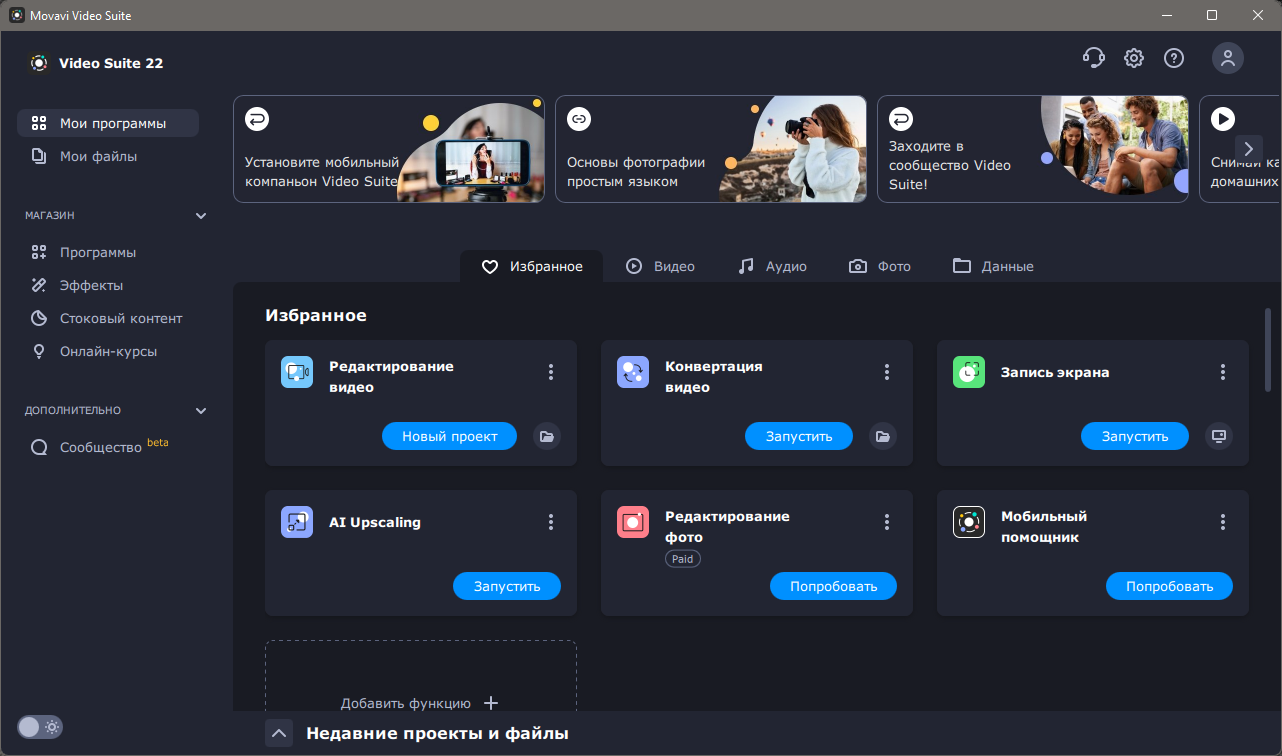
Task: Open folder icon in Конвертация видео card
Action: [882, 436]
